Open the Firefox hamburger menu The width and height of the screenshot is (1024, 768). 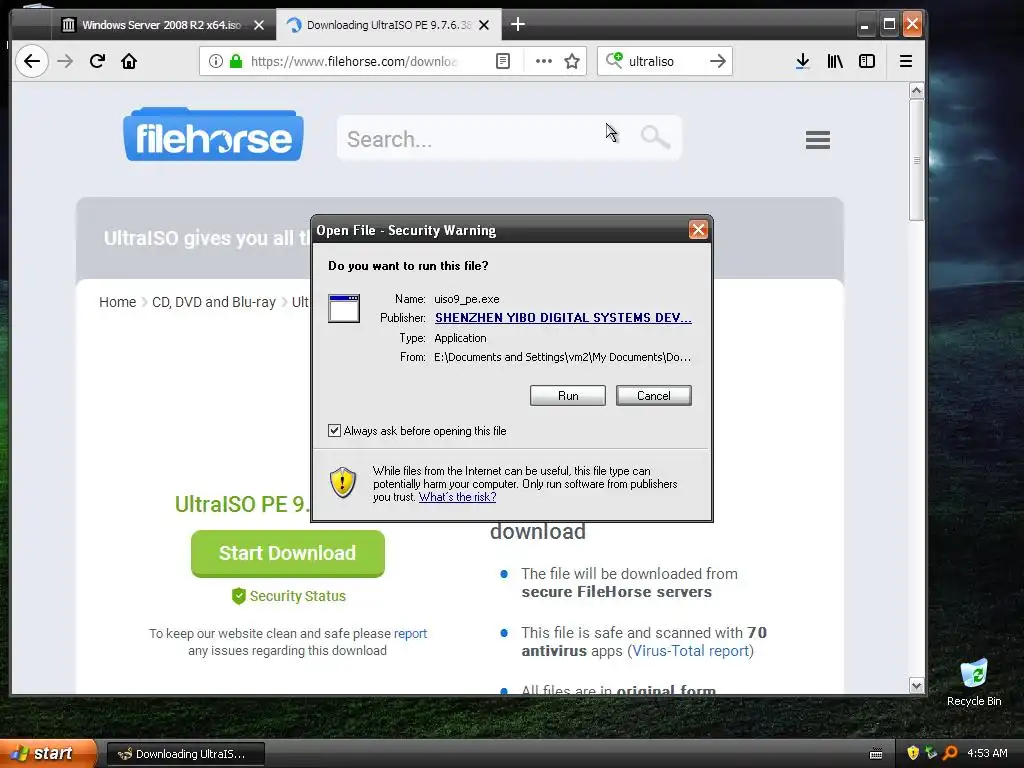click(906, 61)
